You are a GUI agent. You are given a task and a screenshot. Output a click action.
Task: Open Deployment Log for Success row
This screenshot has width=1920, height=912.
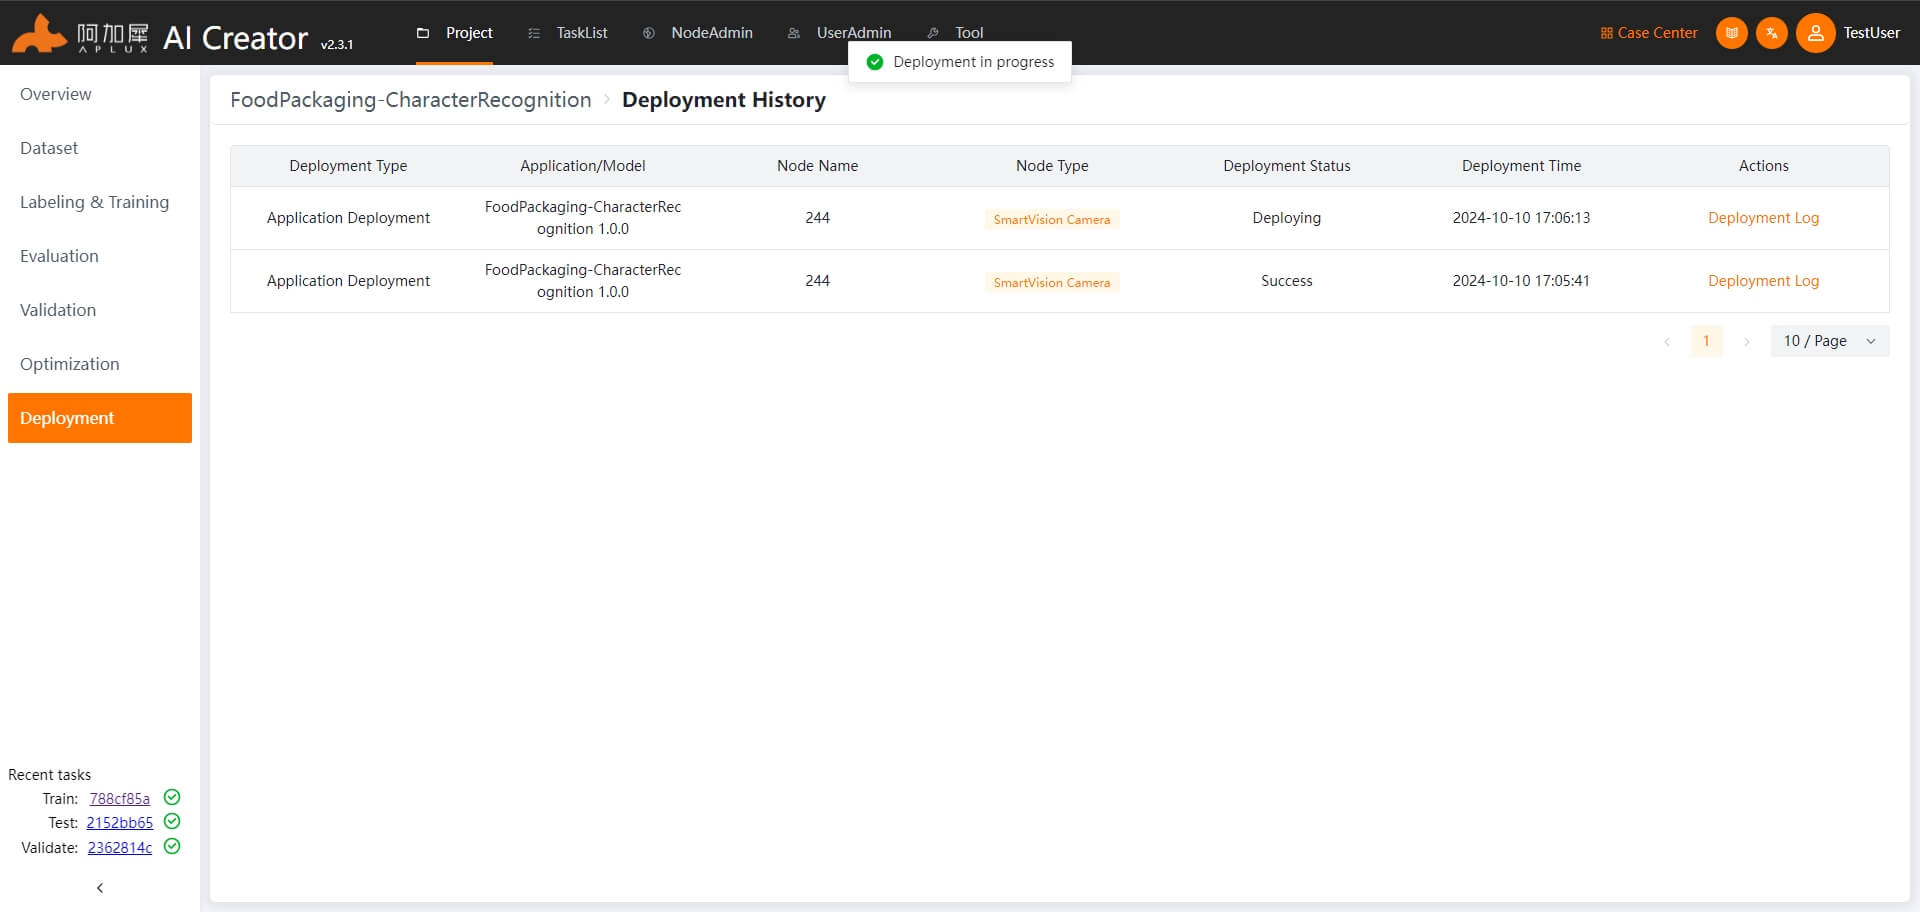(x=1763, y=281)
